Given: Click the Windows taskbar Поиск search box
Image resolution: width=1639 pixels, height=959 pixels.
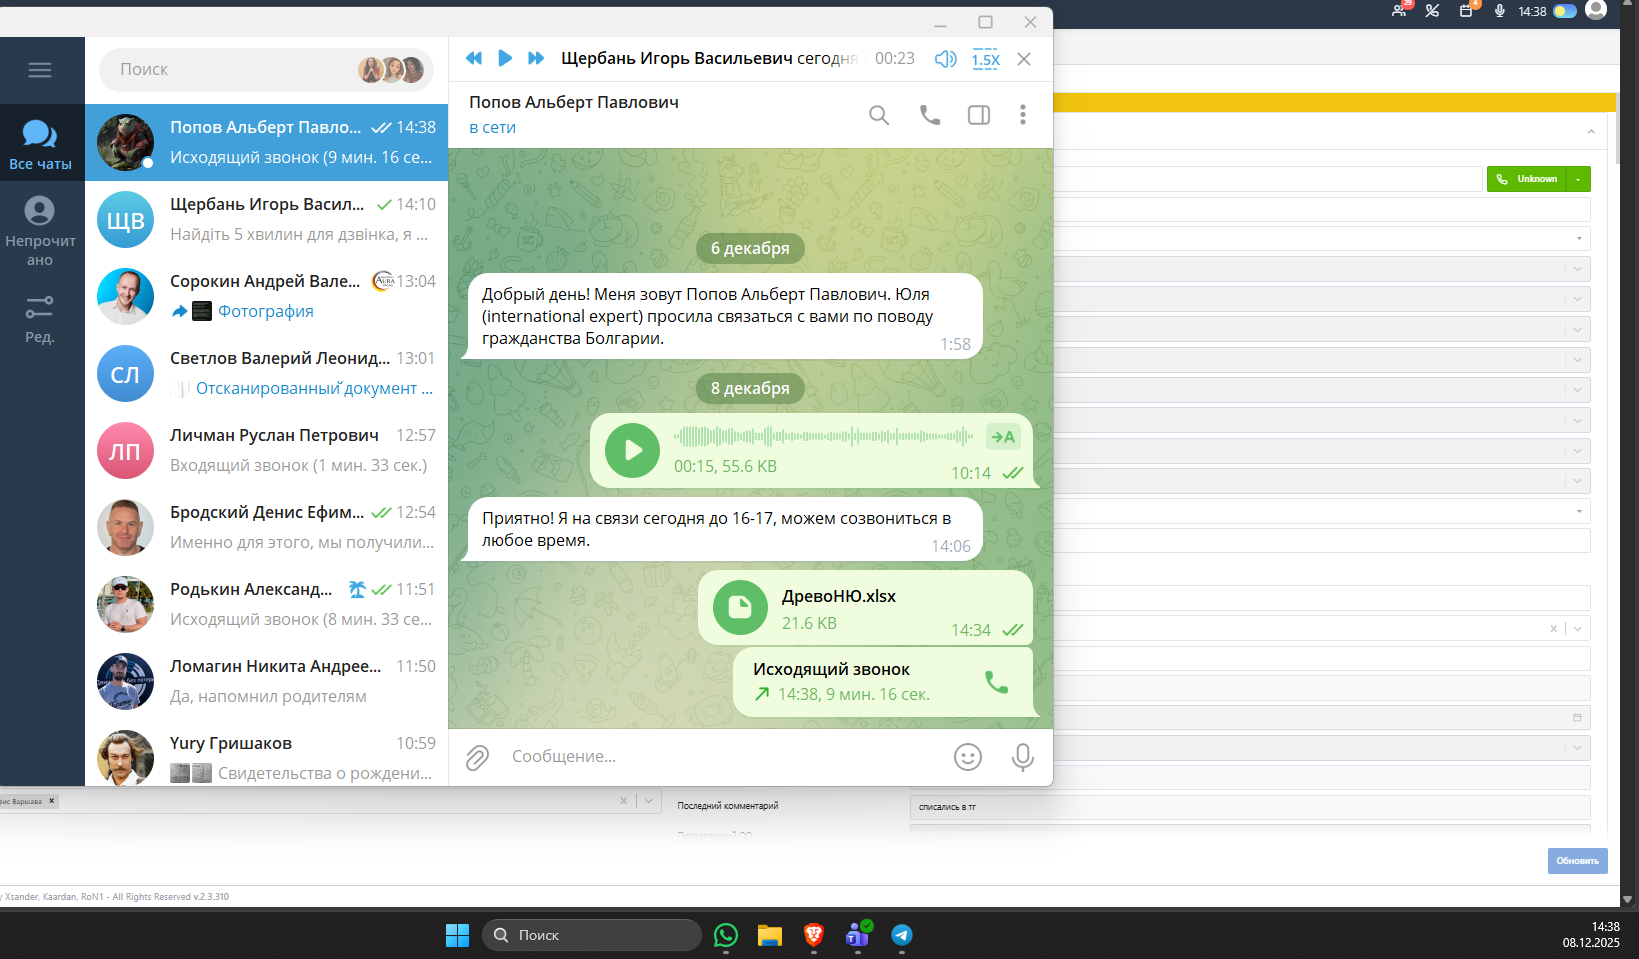Looking at the screenshot, I should click(x=592, y=935).
